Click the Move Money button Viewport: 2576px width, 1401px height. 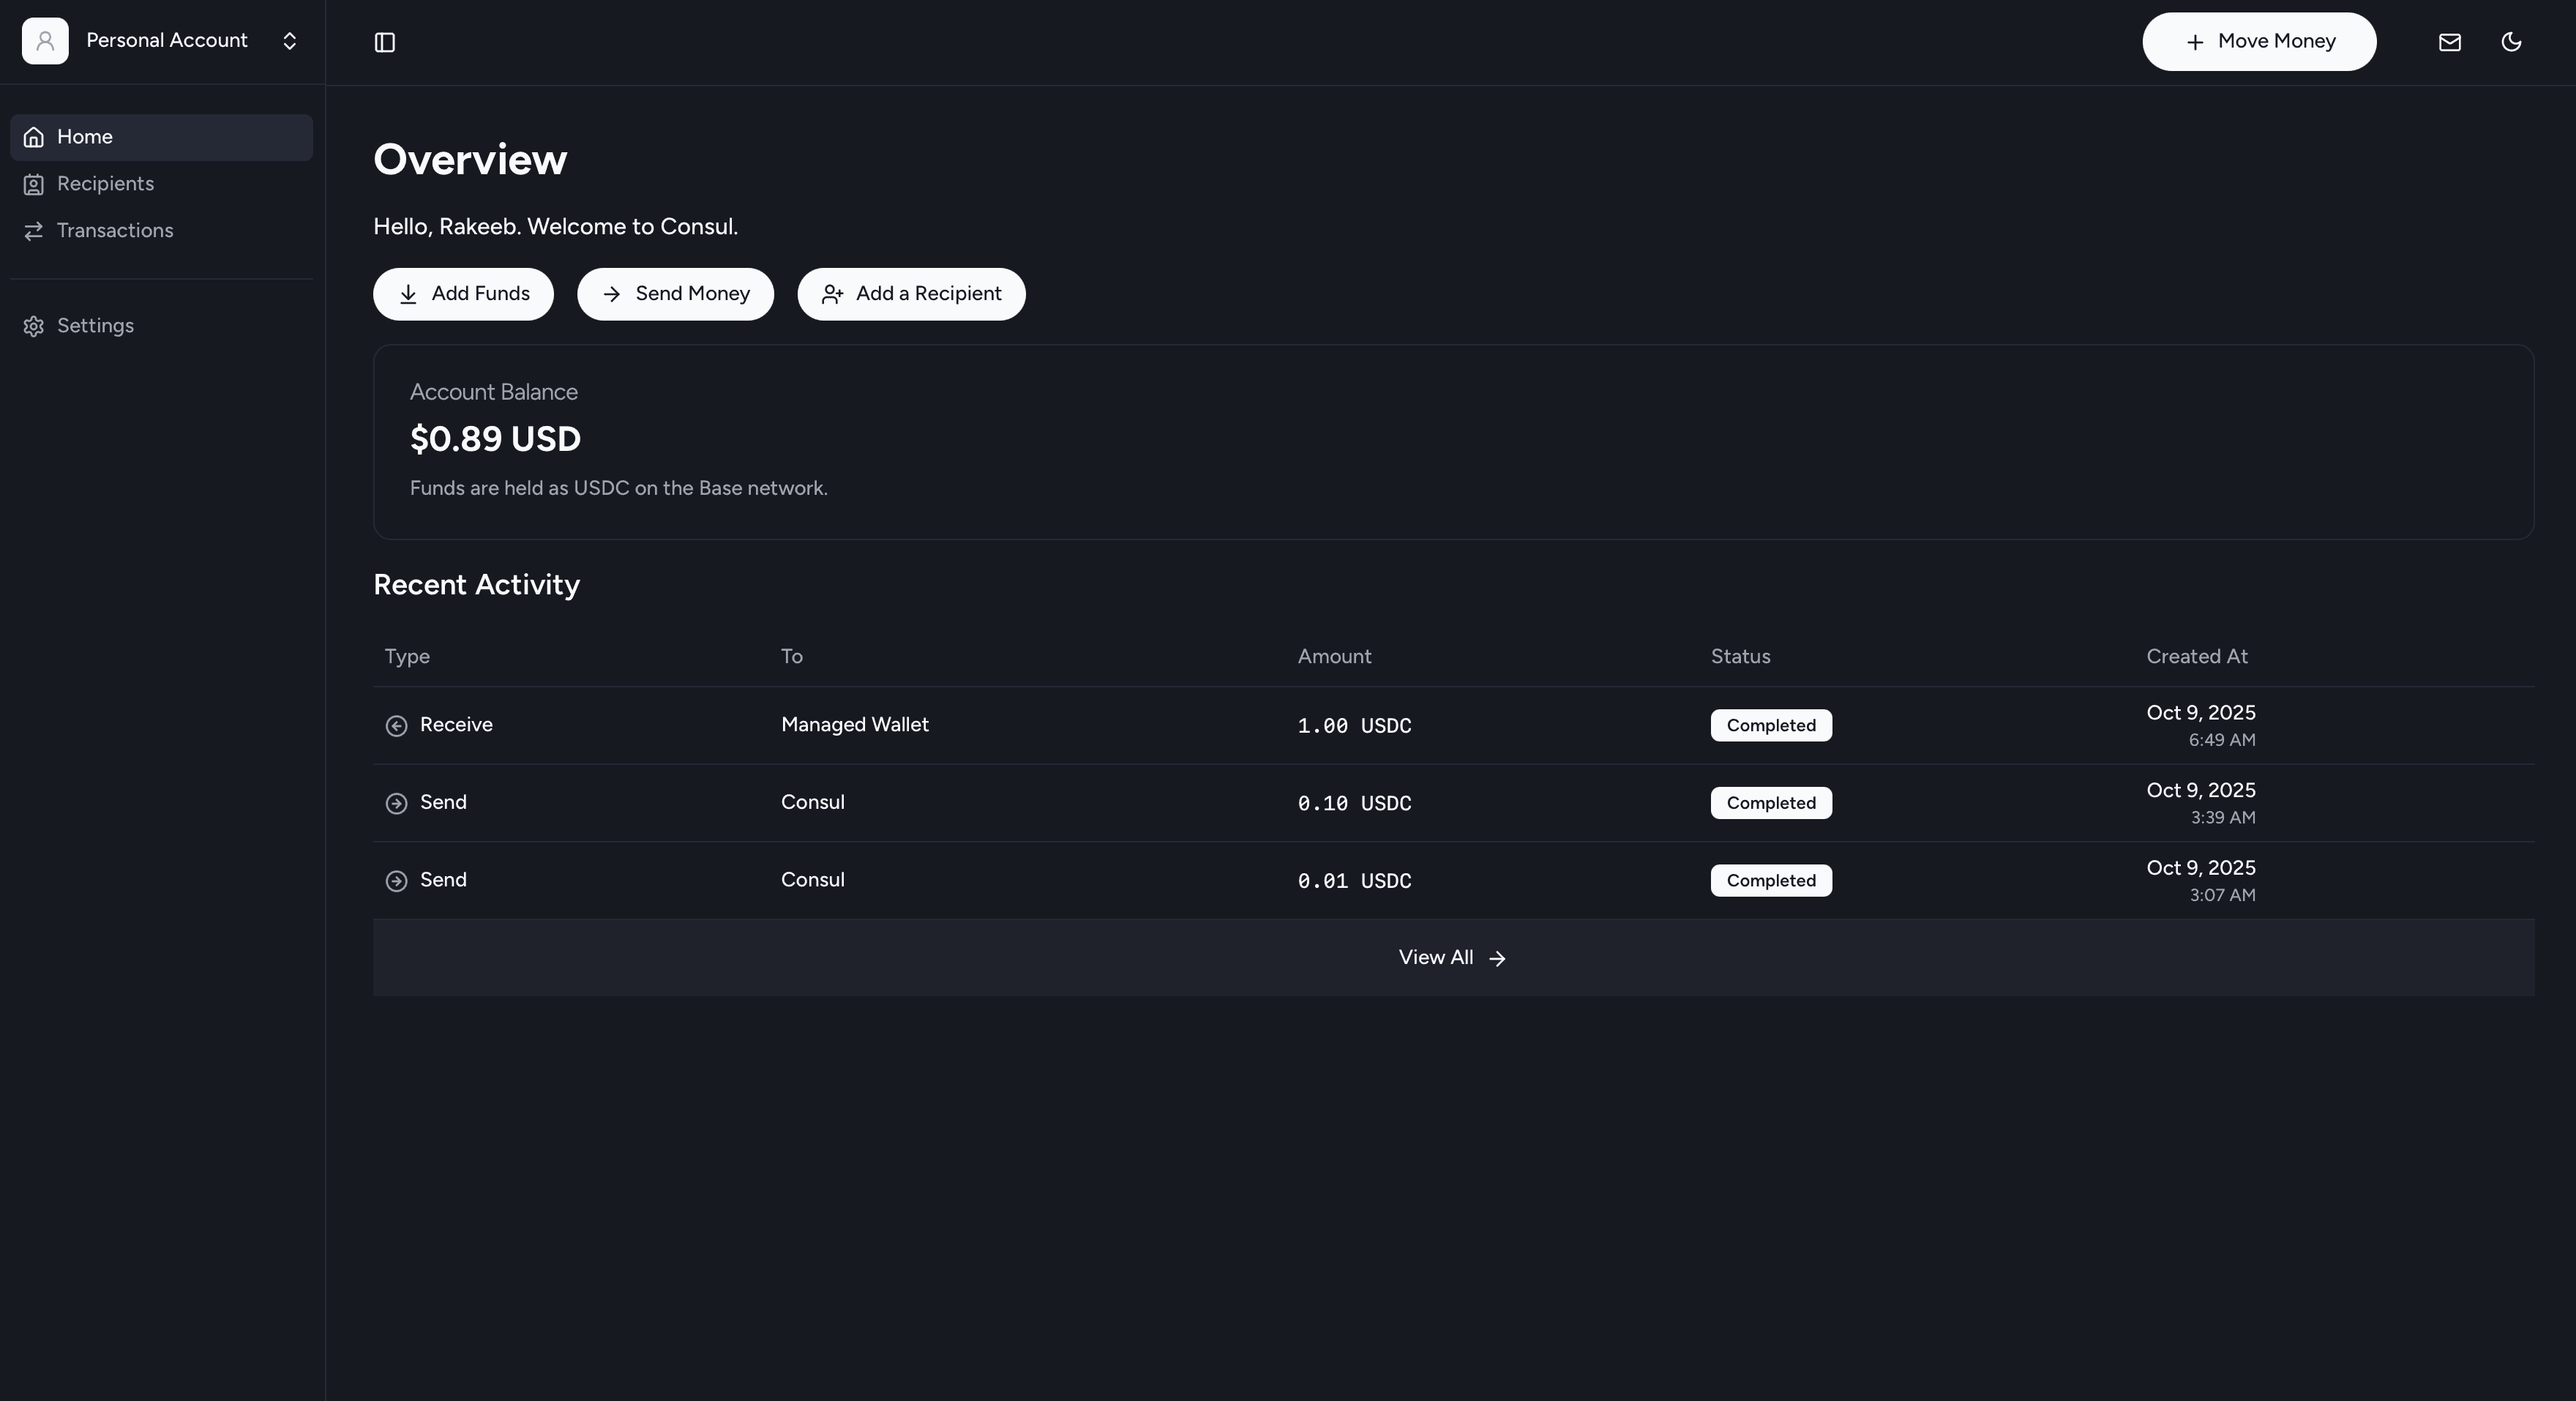[x=2259, y=41]
